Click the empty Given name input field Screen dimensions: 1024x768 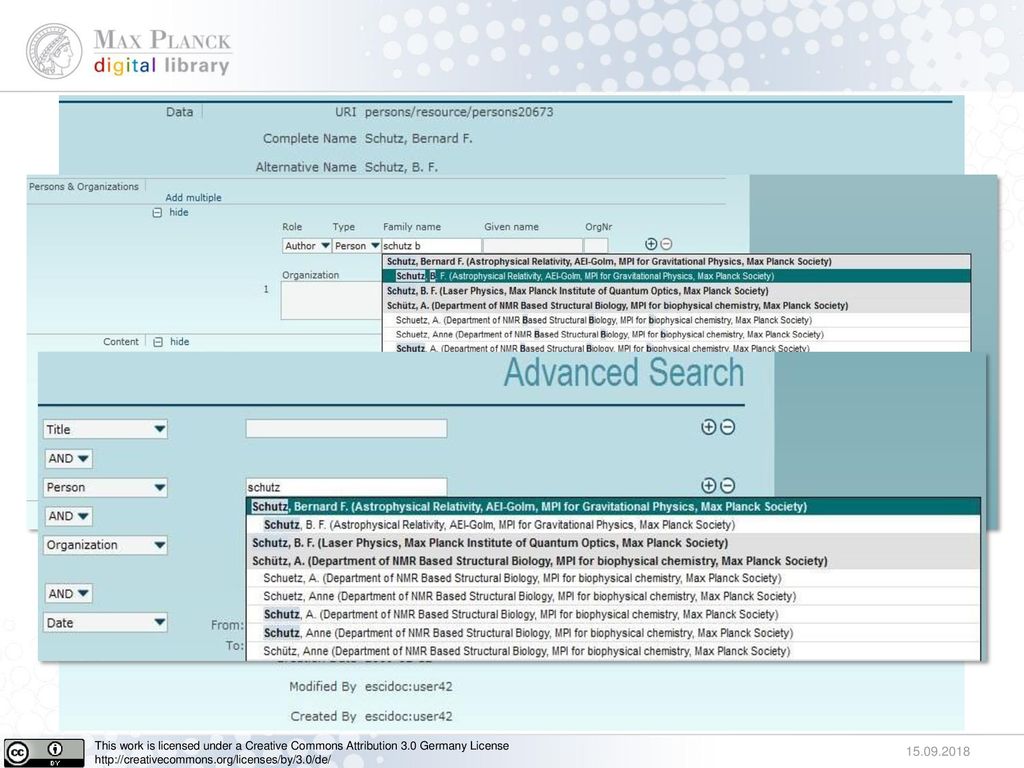pos(532,246)
